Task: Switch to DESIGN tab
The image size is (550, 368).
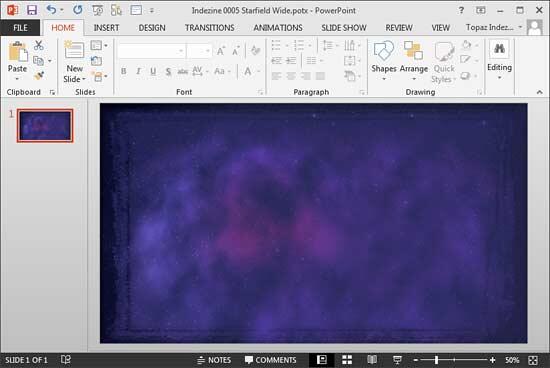Action: [152, 28]
